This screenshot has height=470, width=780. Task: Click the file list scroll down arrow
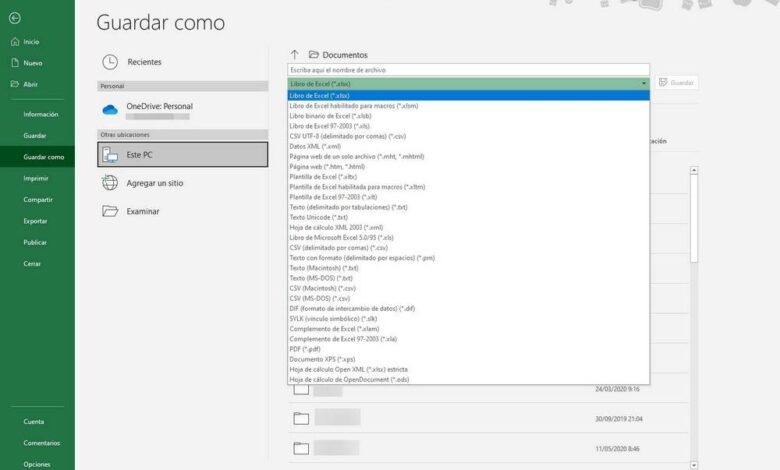point(694,466)
